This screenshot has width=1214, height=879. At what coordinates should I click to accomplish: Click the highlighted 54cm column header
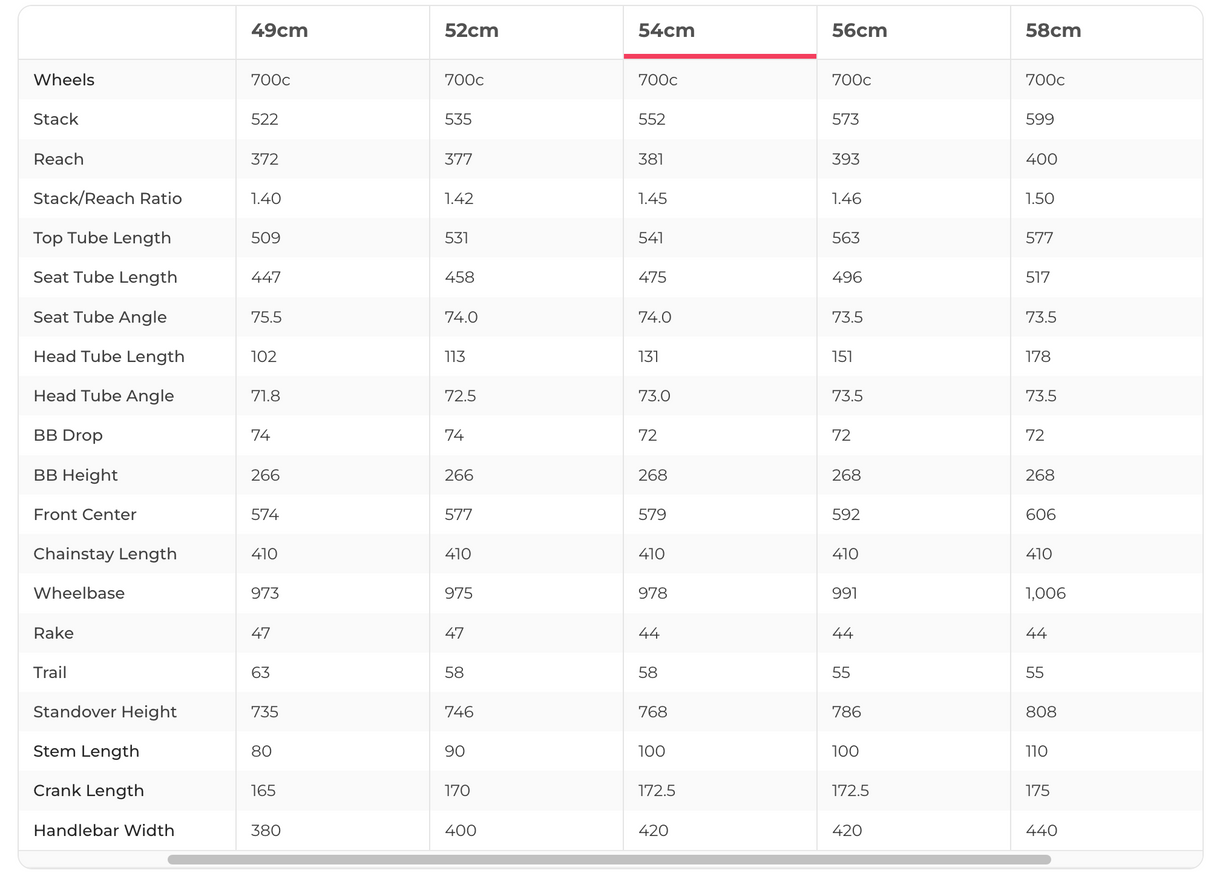pos(666,31)
